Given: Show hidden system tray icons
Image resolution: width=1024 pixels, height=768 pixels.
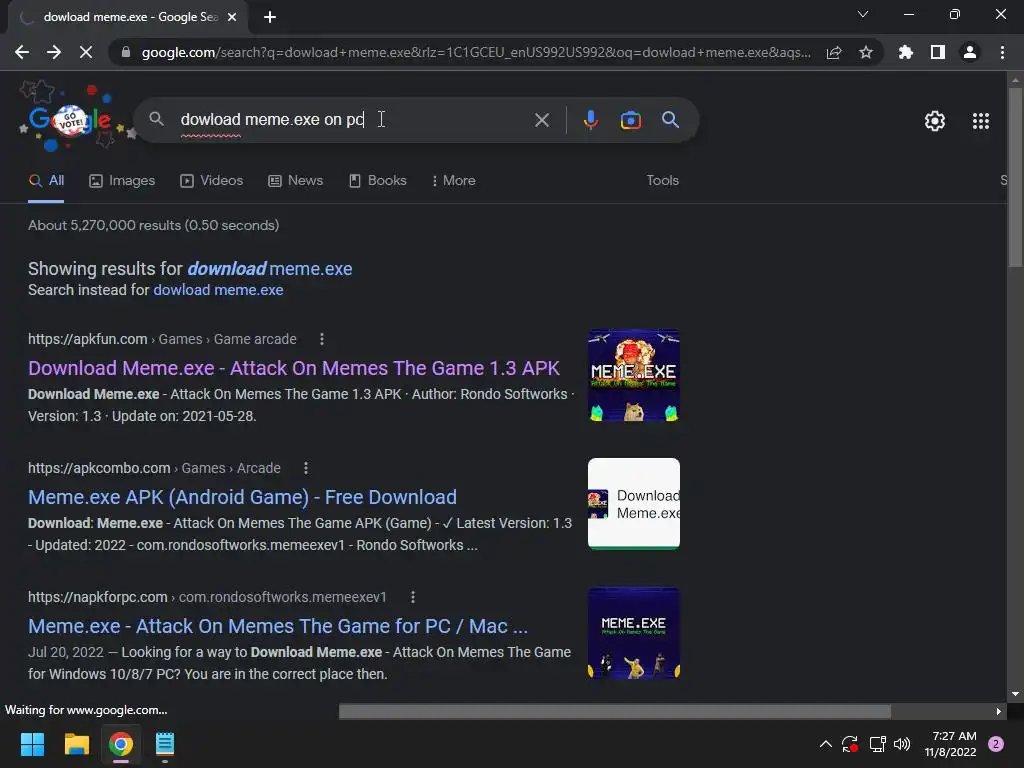Looking at the screenshot, I should pos(825,744).
